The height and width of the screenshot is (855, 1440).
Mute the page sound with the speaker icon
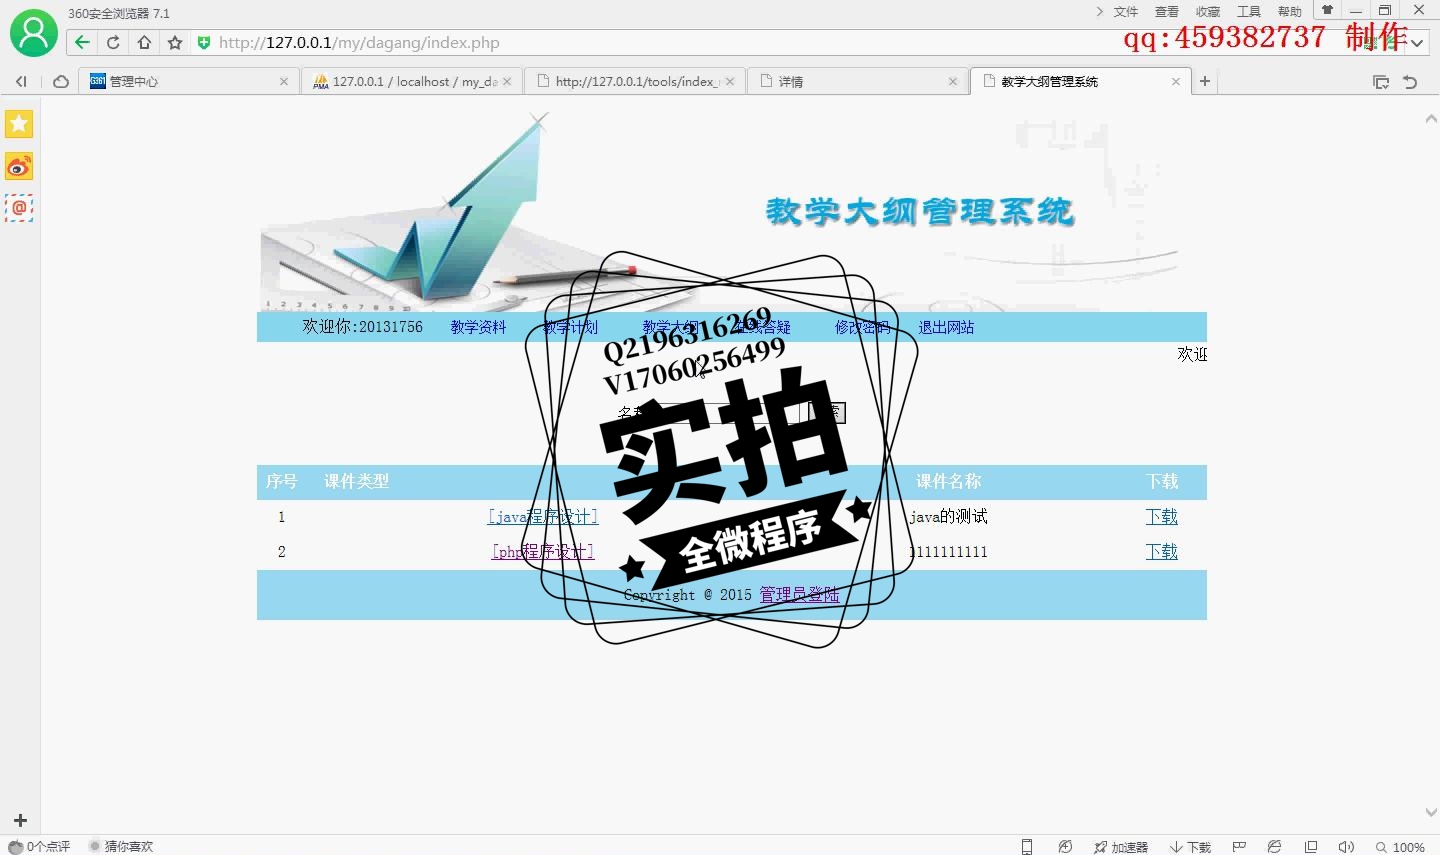1346,847
